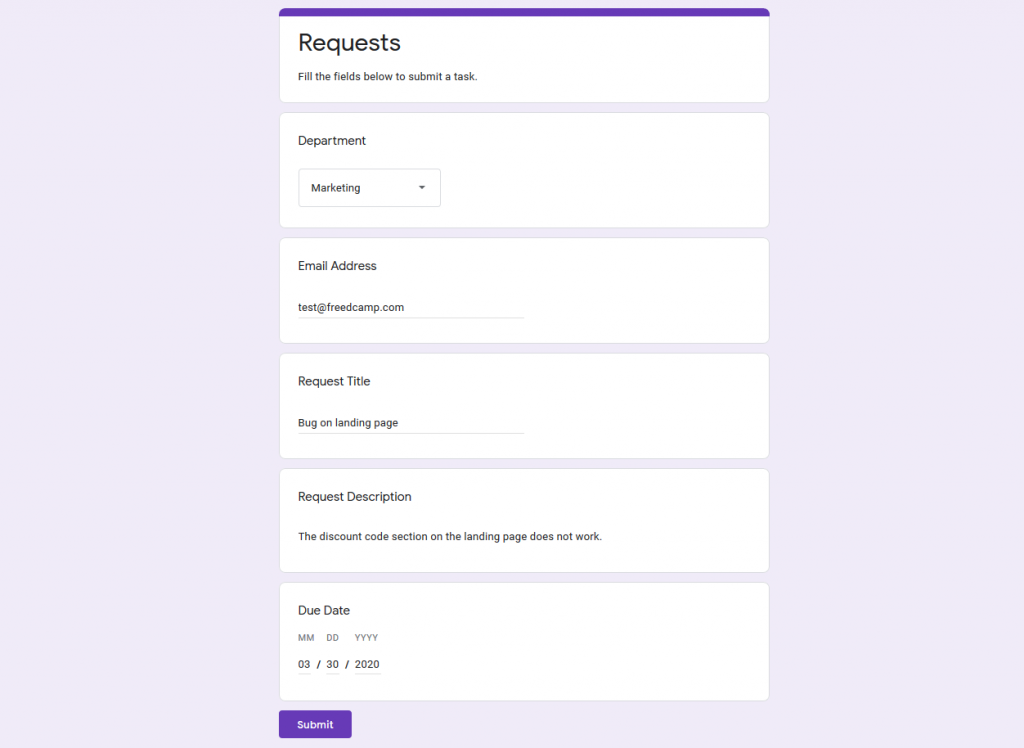This screenshot has width=1024, height=748.
Task: Click the Requests form heading
Action: coord(349,43)
